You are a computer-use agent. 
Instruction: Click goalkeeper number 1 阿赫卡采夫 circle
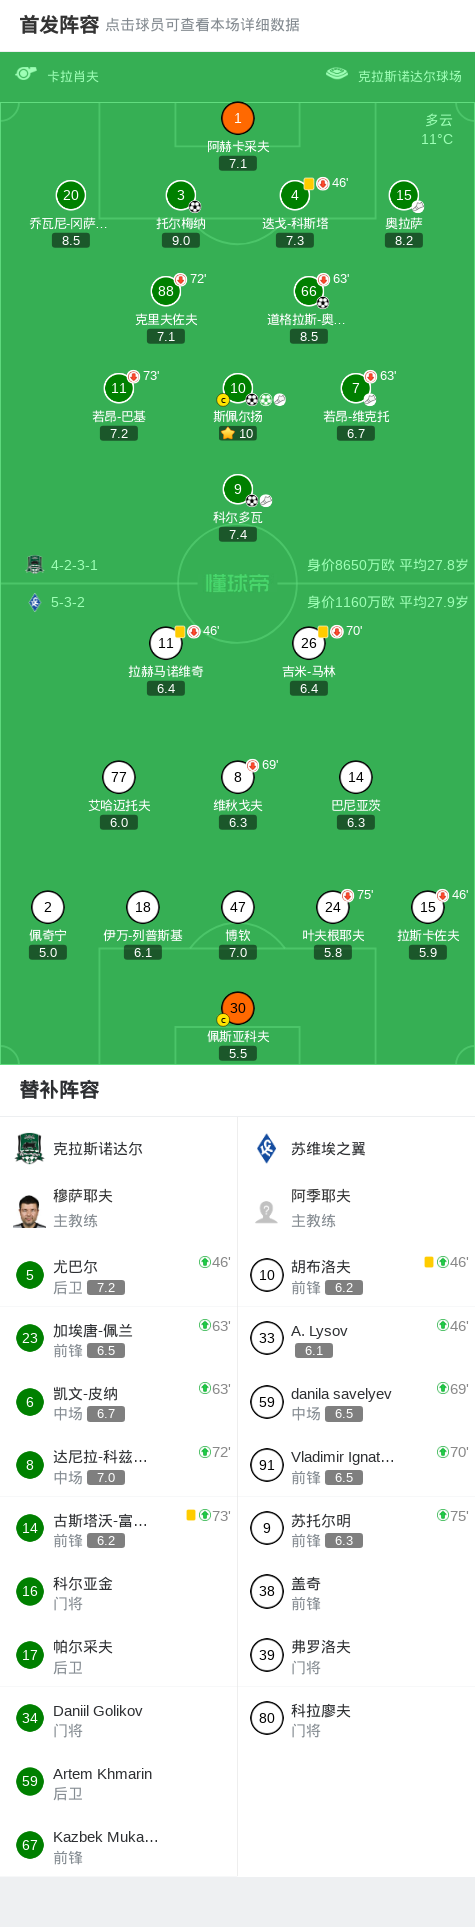coord(237,118)
